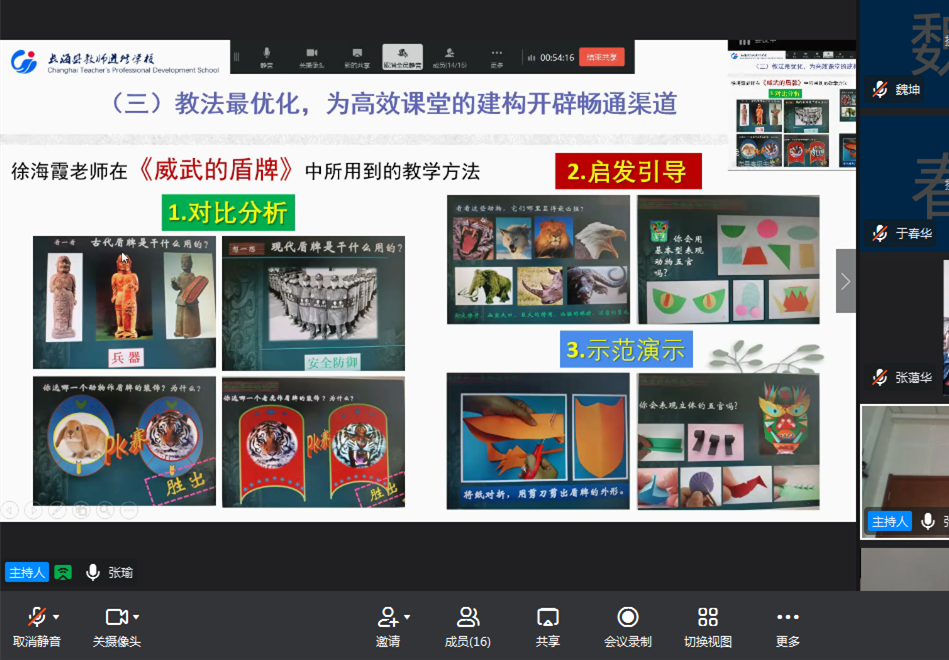Click 新的共享 in the floating share toolbar
The image size is (949, 660).
pos(357,58)
